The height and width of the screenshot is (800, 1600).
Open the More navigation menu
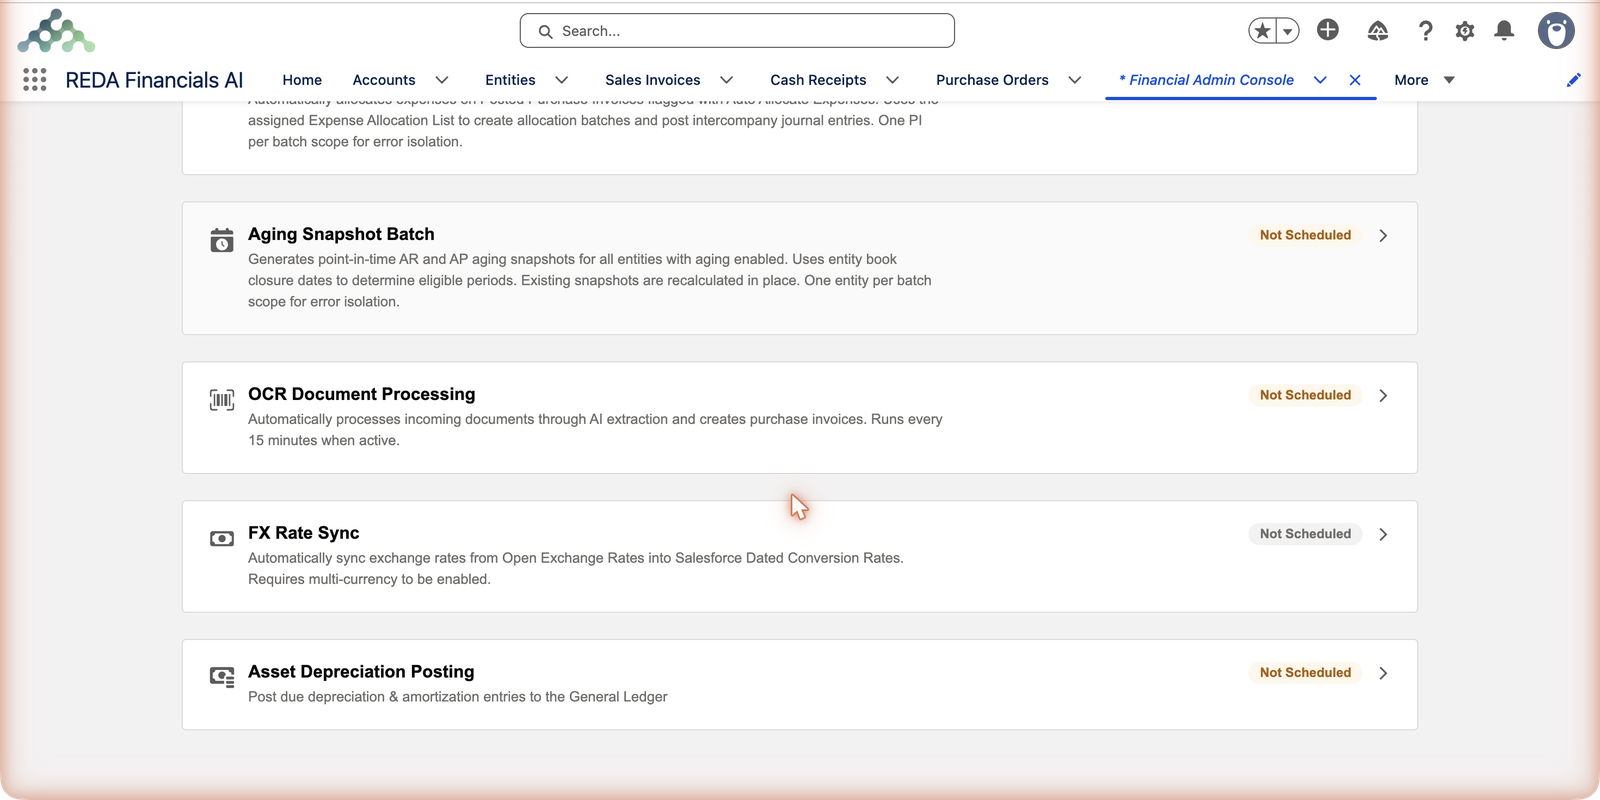pos(1424,80)
